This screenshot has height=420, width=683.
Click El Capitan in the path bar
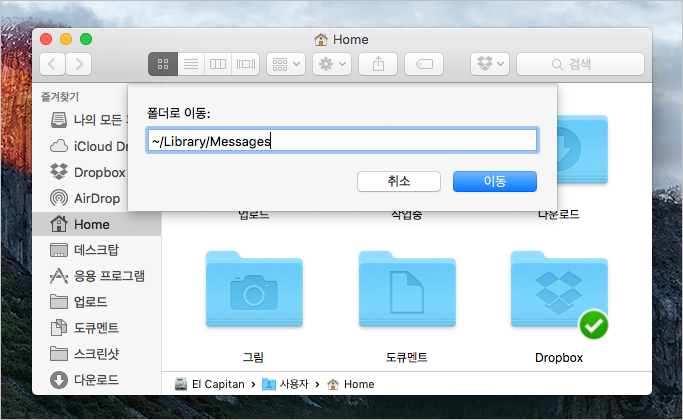point(210,384)
